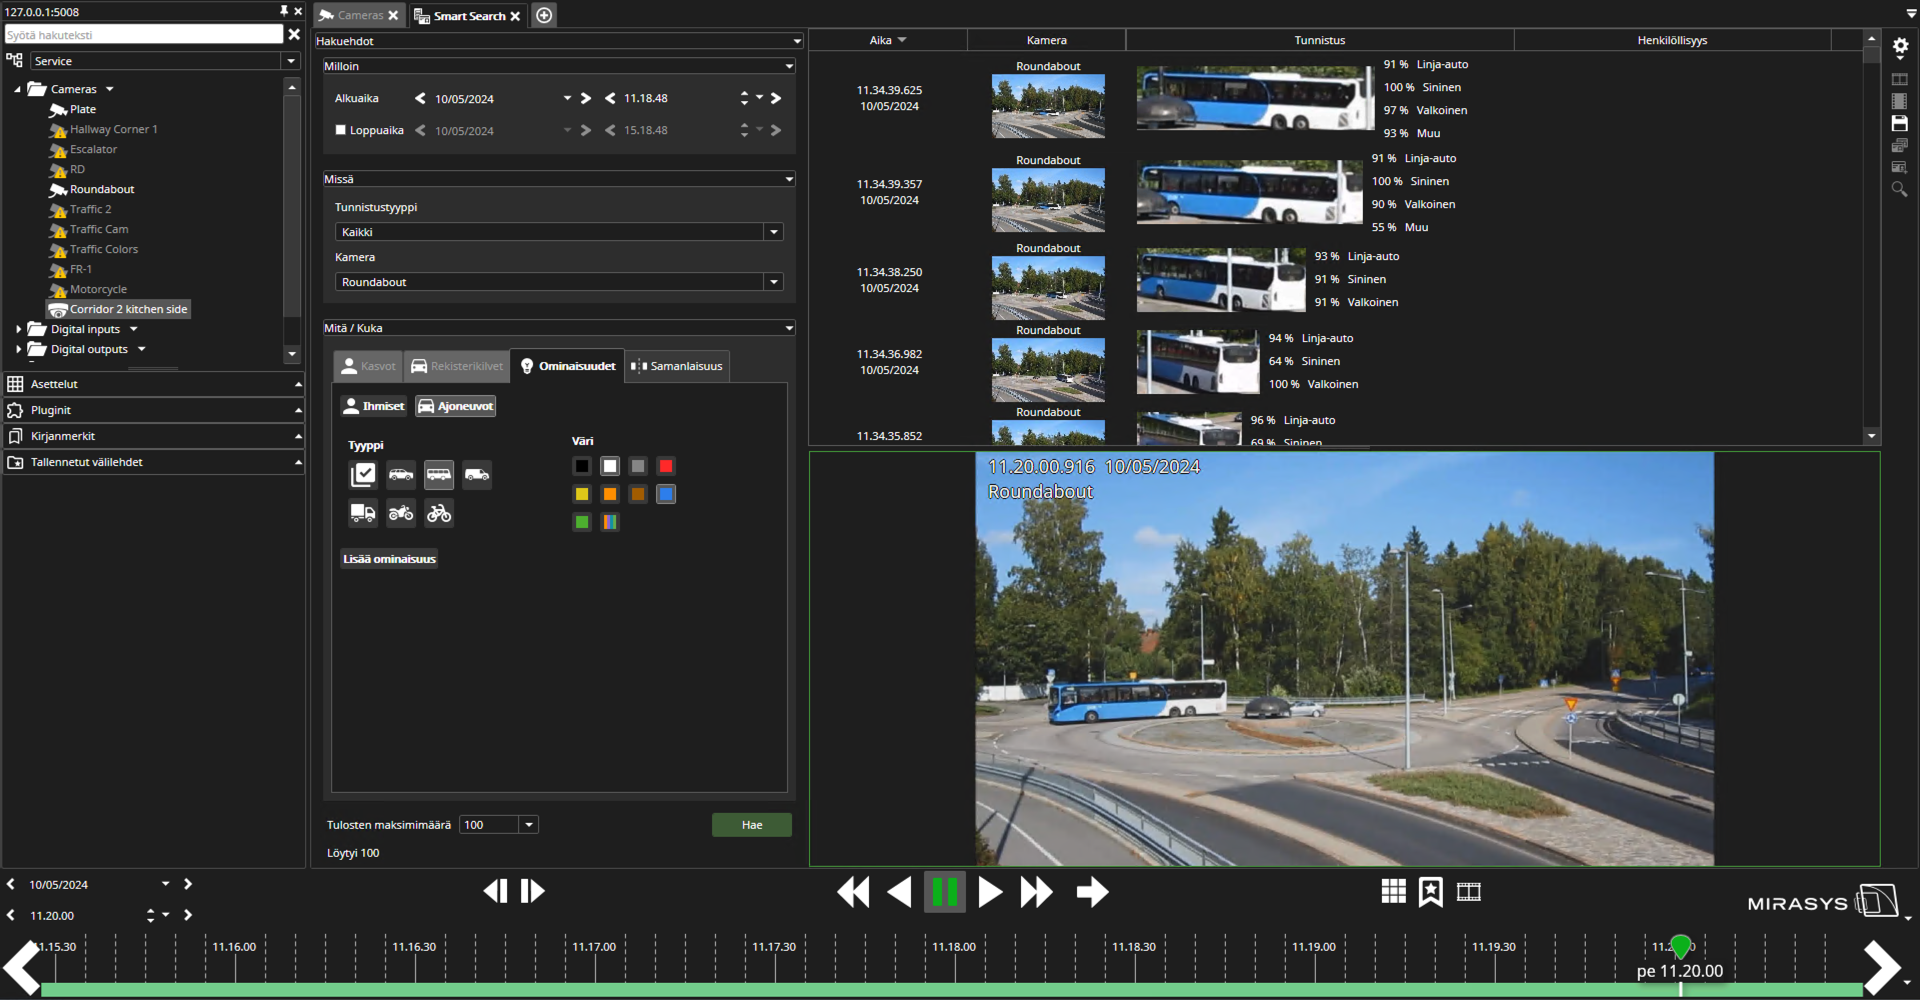Click the green Hae search button
Screen dimensions: 1920x1000
(x=752, y=825)
